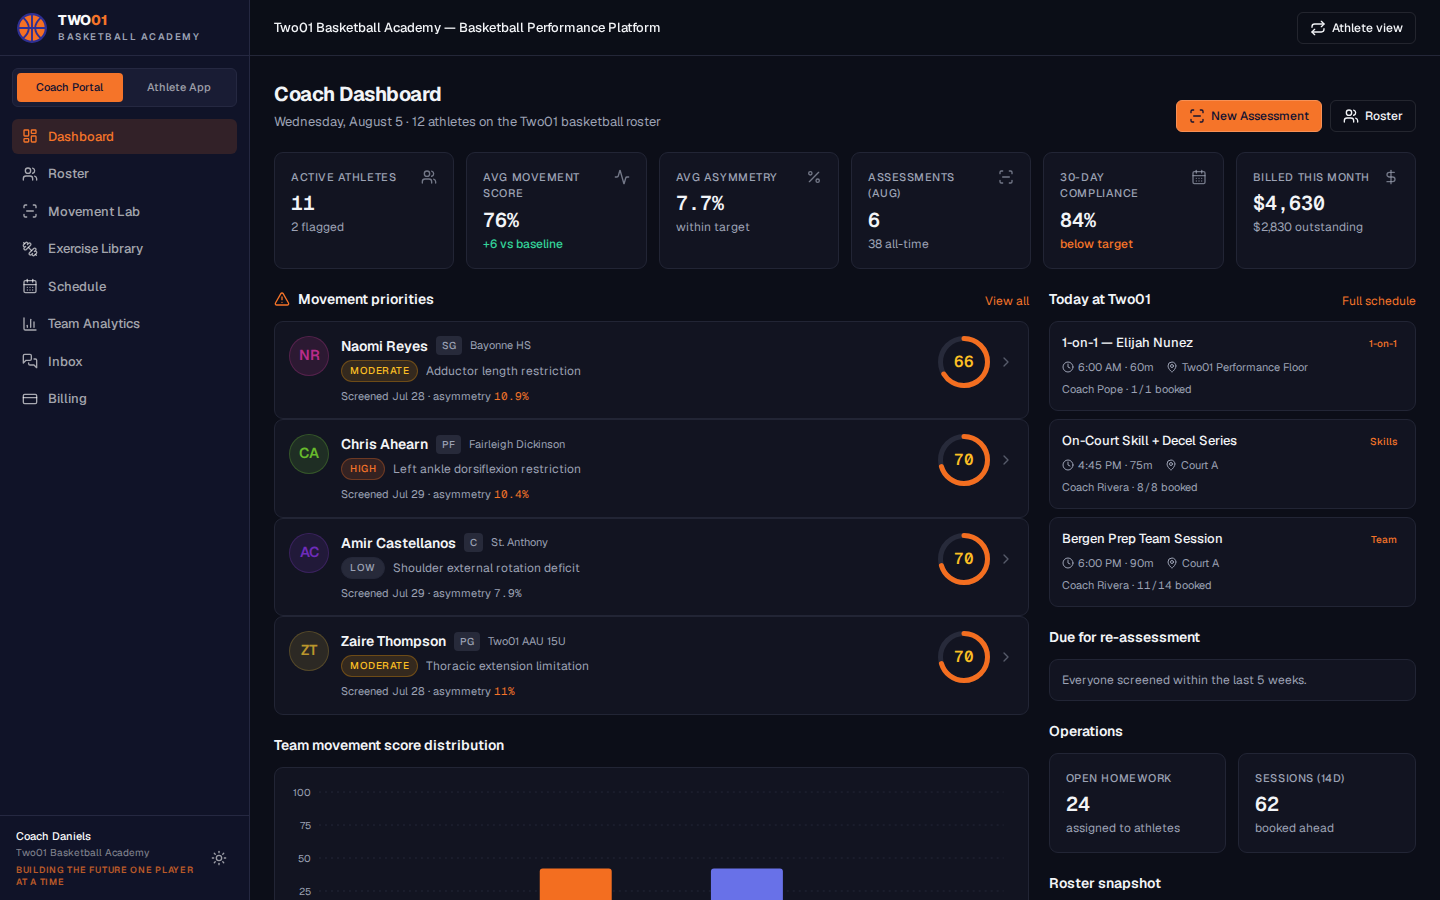View all movement priorities

pos(1007,301)
